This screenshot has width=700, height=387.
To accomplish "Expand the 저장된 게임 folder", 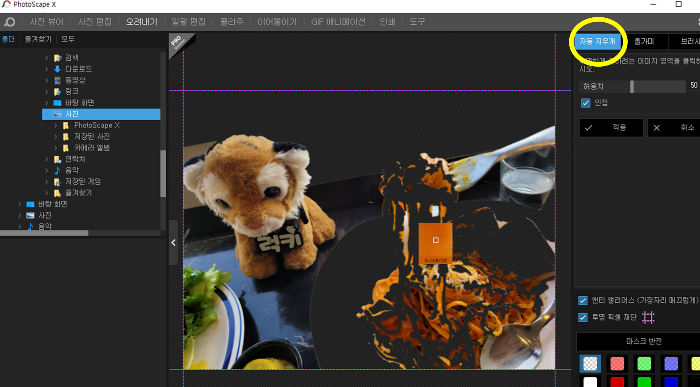I will (47, 182).
